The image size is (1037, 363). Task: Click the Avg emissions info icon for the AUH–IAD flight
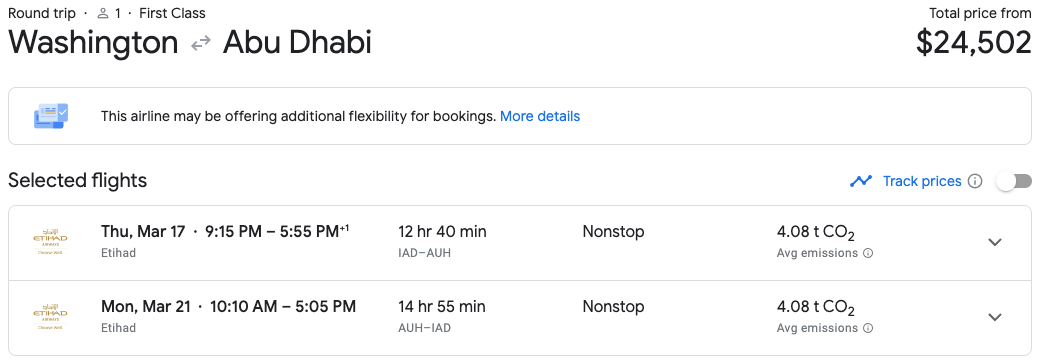(868, 328)
